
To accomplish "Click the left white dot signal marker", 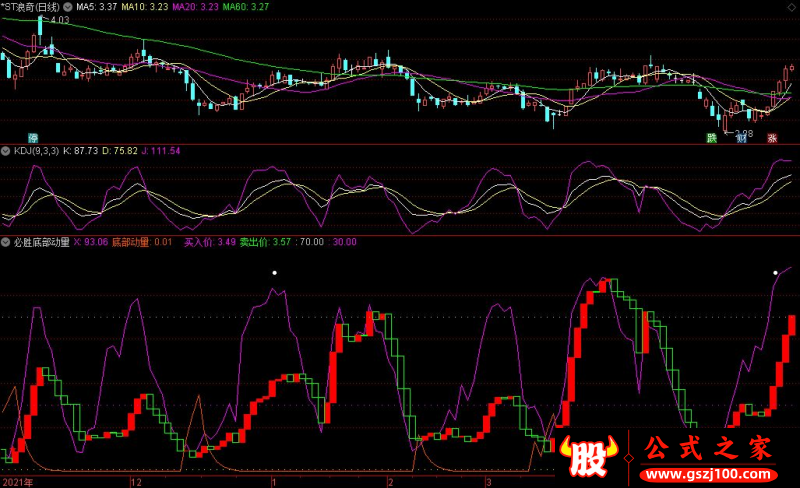I will (x=274, y=273).
